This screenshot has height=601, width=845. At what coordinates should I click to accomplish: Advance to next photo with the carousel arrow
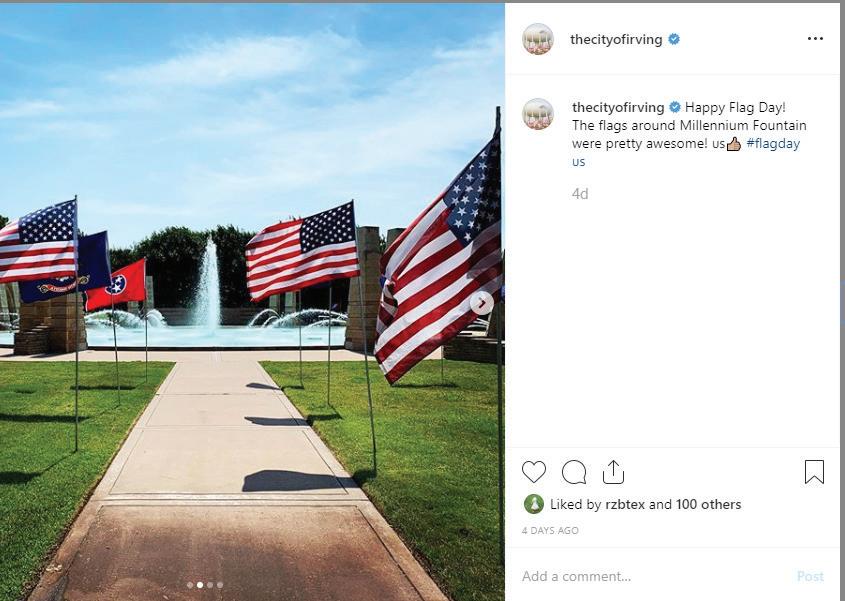coord(481,303)
